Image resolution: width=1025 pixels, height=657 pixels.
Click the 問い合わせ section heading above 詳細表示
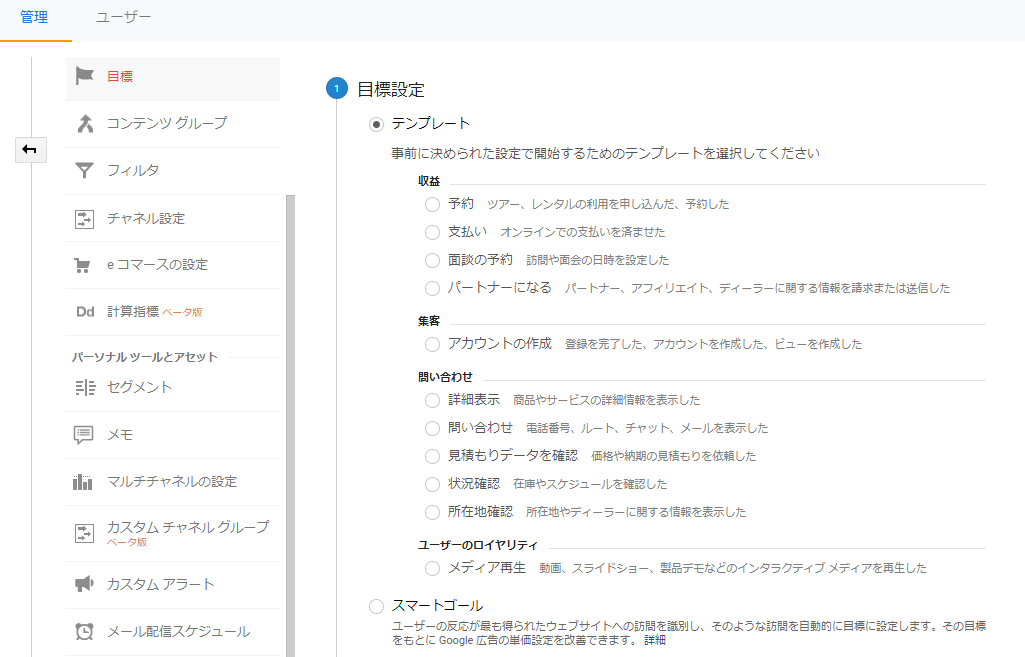click(445, 377)
